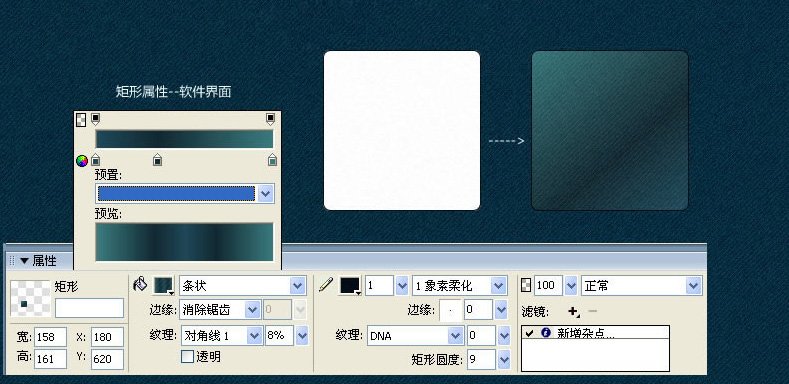The width and height of the screenshot is (789, 384).
Task: Click the pencil stroke icon
Action: pyautogui.click(x=326, y=285)
